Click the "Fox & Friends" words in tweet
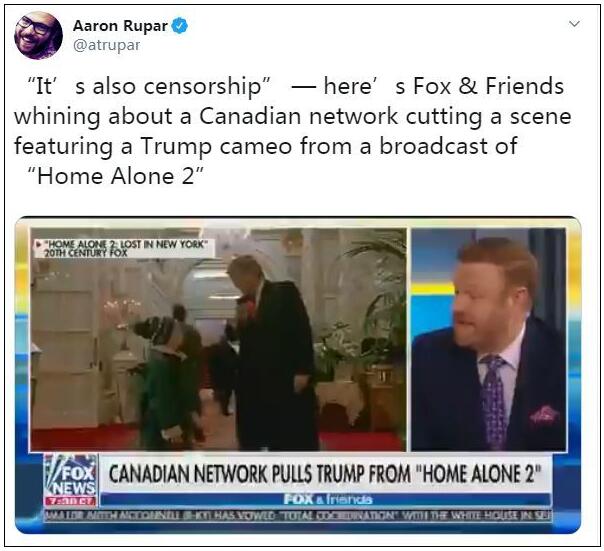Image resolution: width=604 pixels, height=551 pixels. (x=488, y=86)
